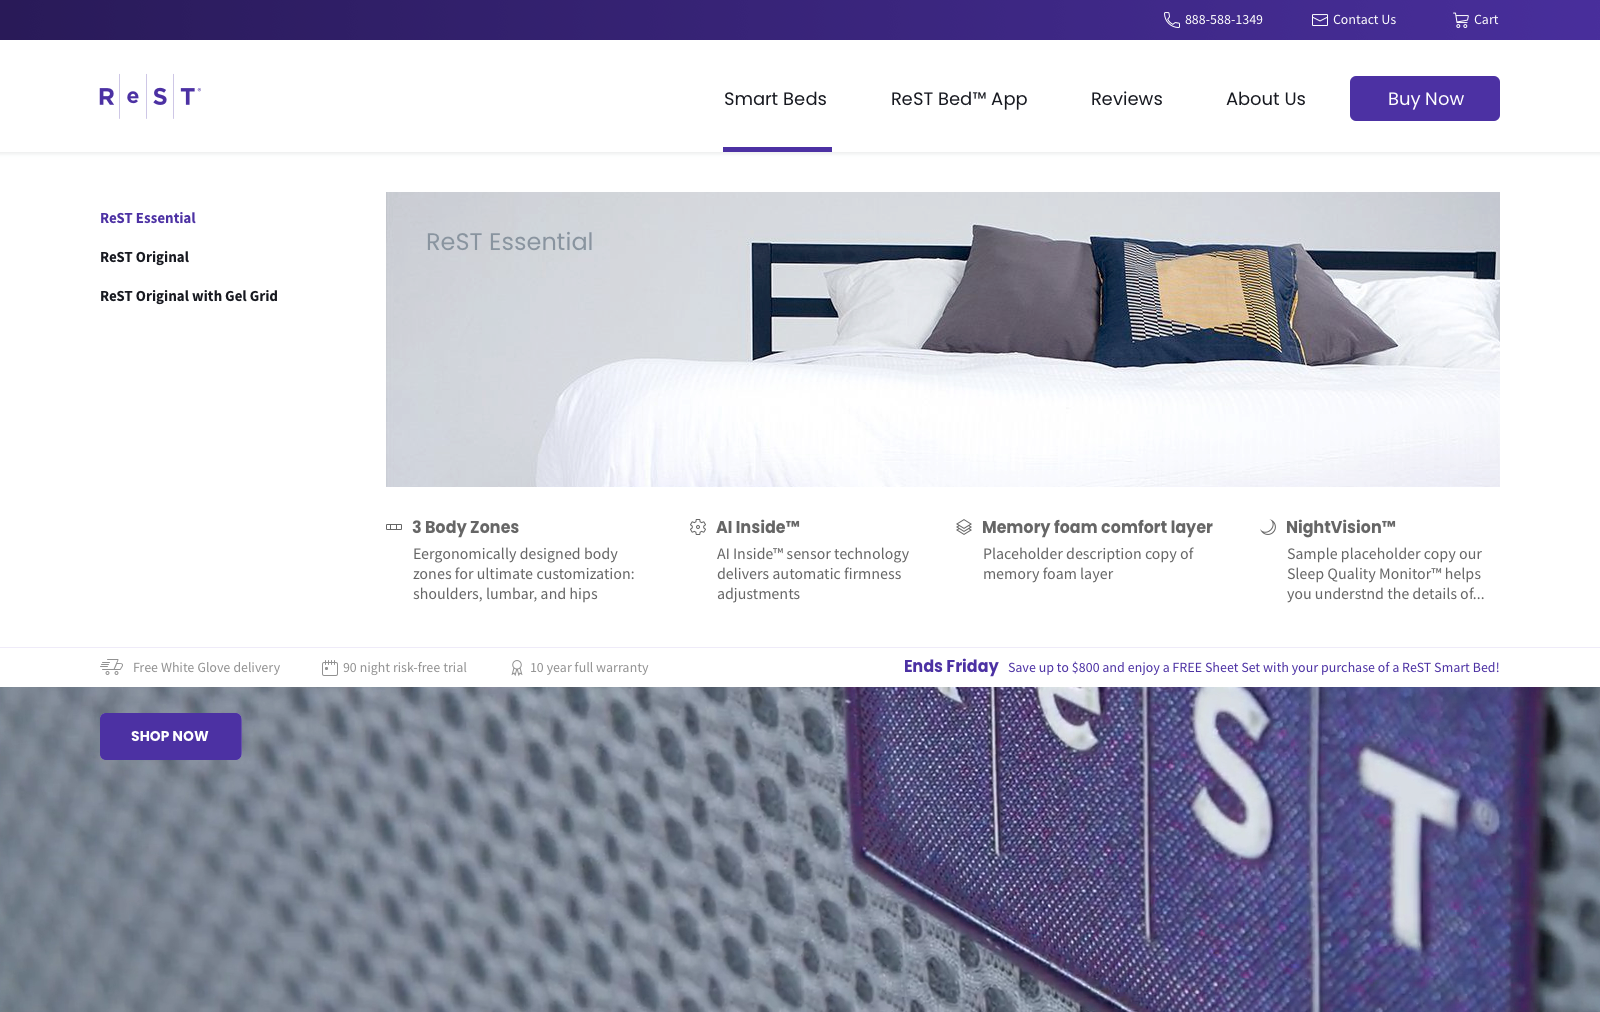The height and width of the screenshot is (1012, 1600).
Task: Click the memory foam layers icon
Action: [x=964, y=527]
